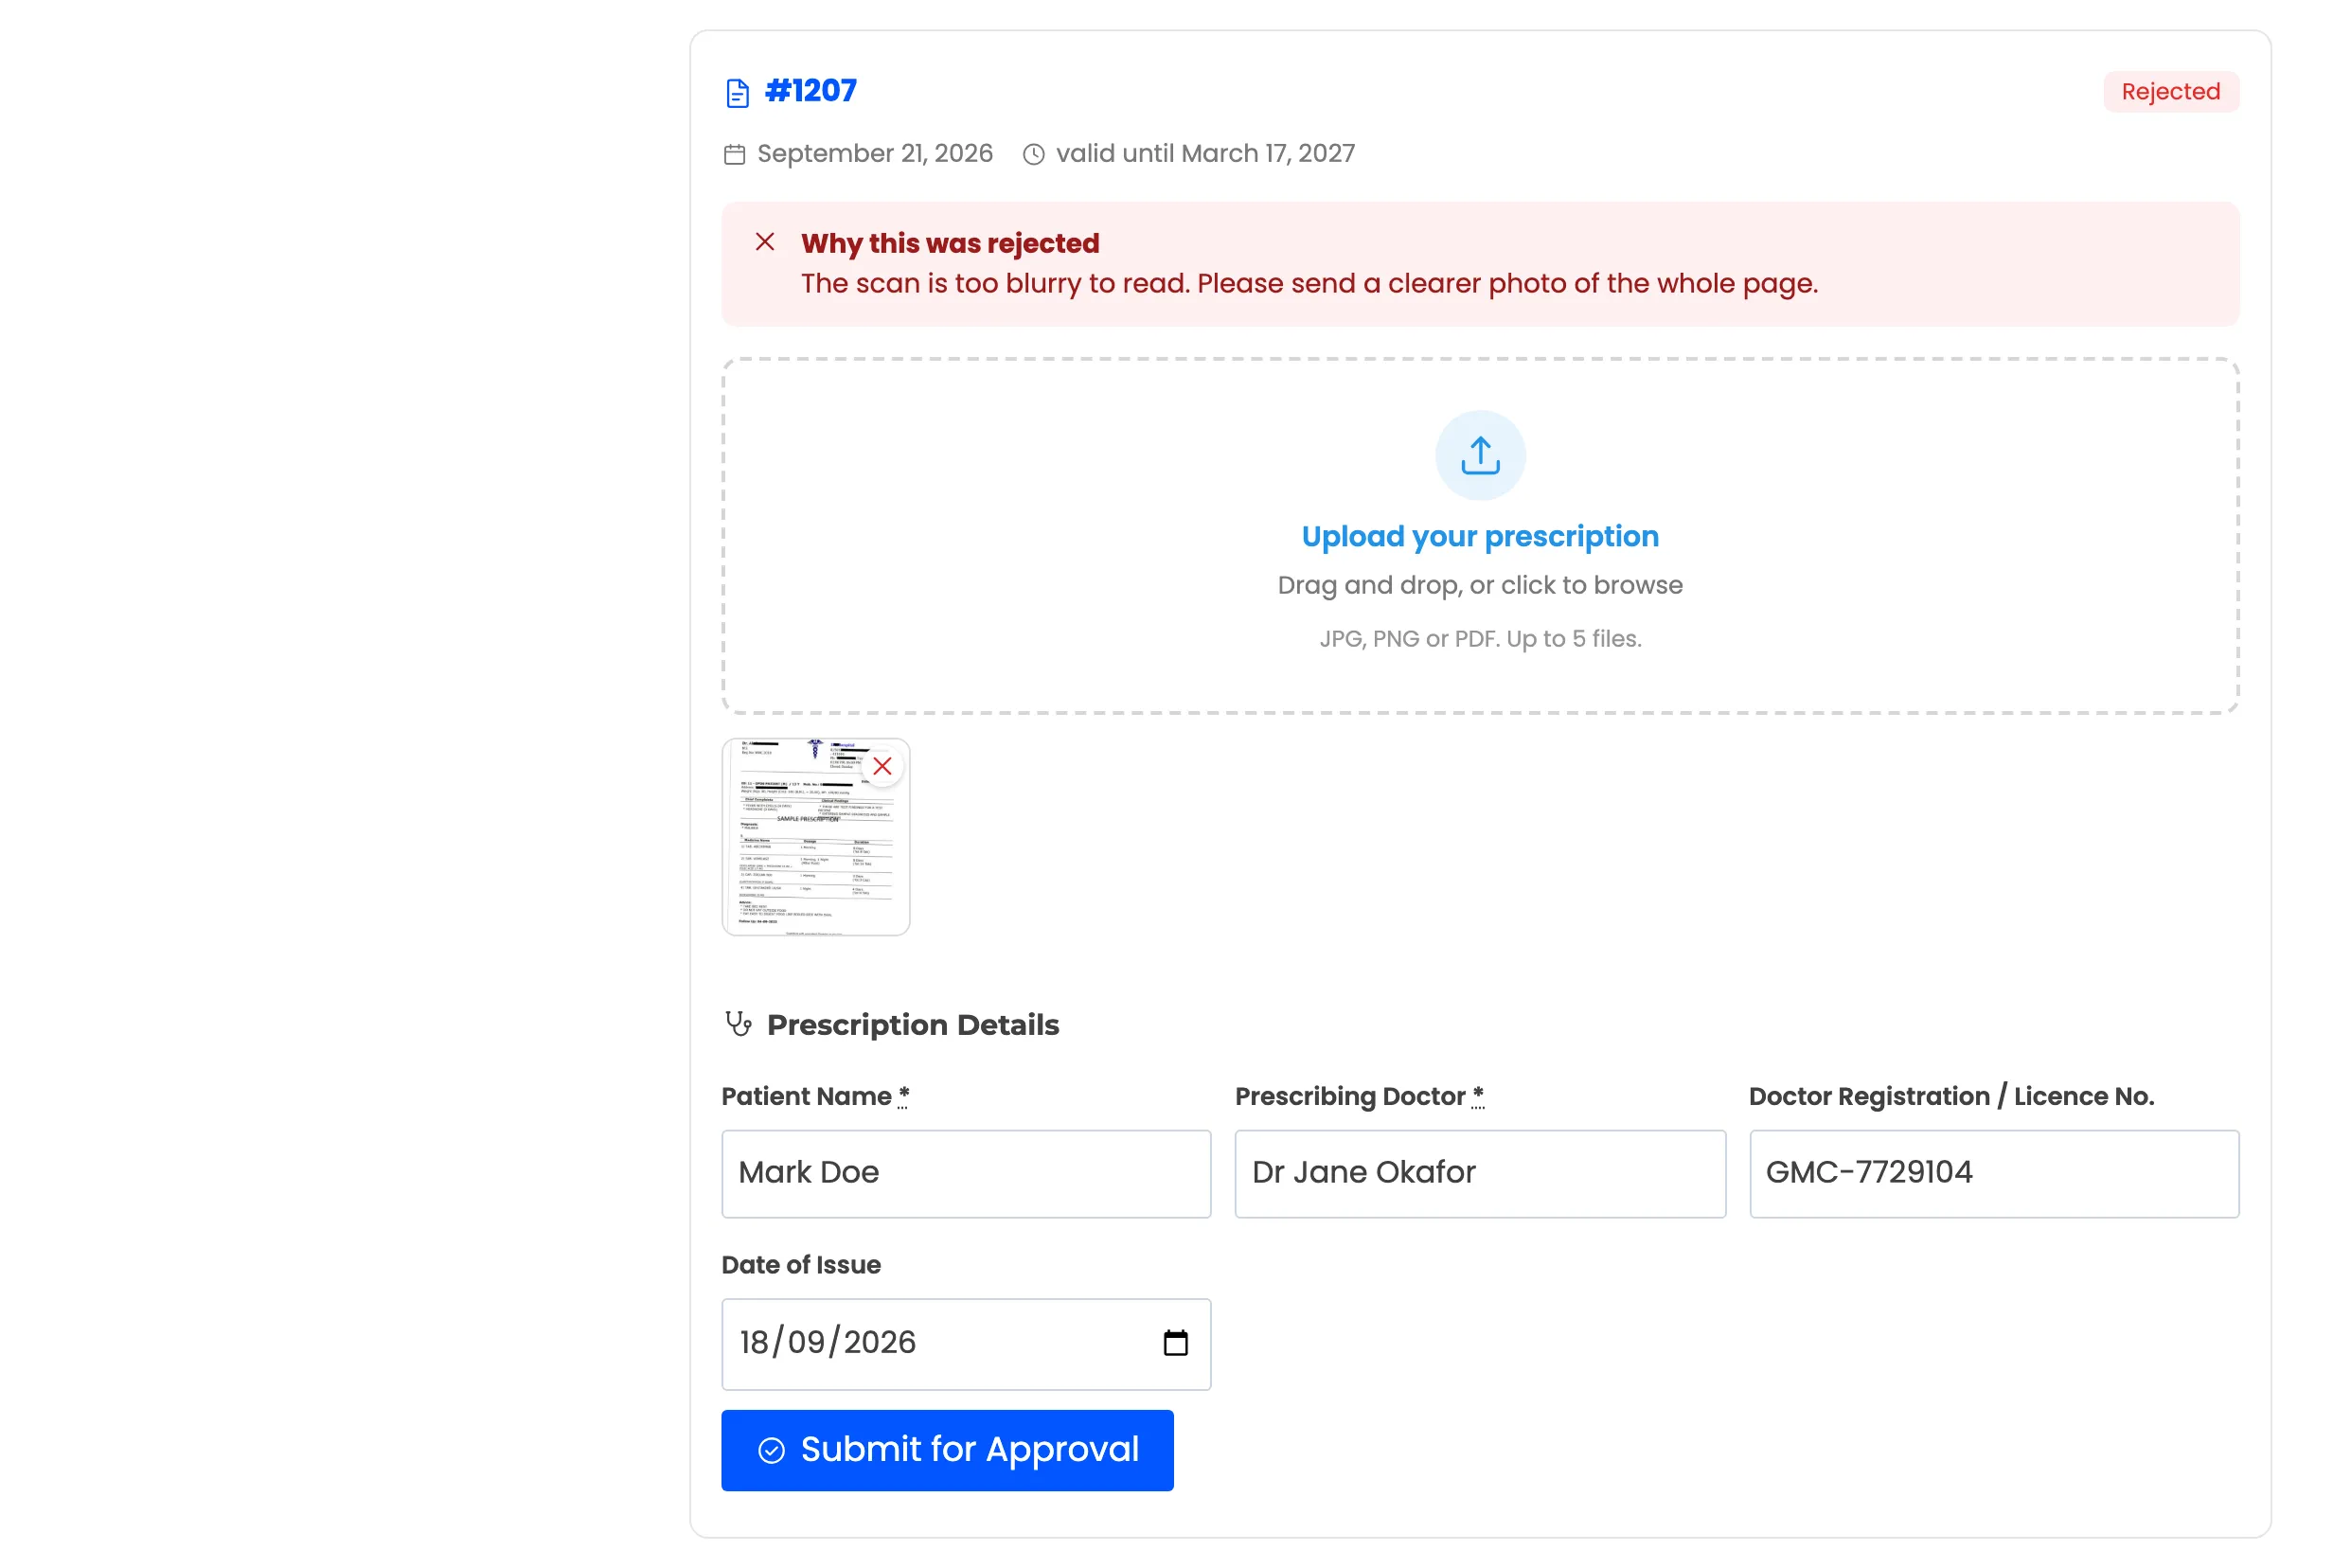
Task: Click 'Why this was rejected' heading
Action: pyautogui.click(x=949, y=243)
